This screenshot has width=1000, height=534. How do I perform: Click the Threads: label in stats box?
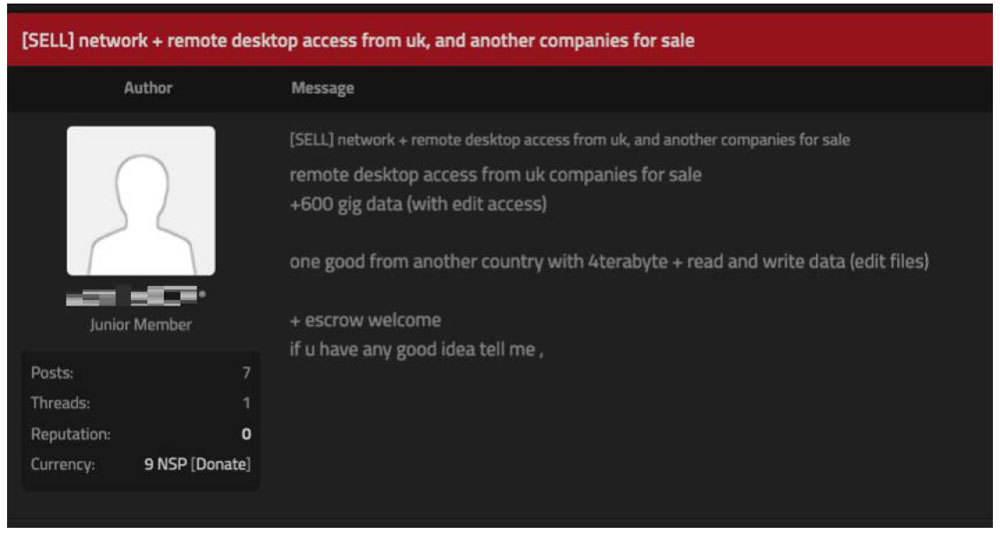point(59,403)
